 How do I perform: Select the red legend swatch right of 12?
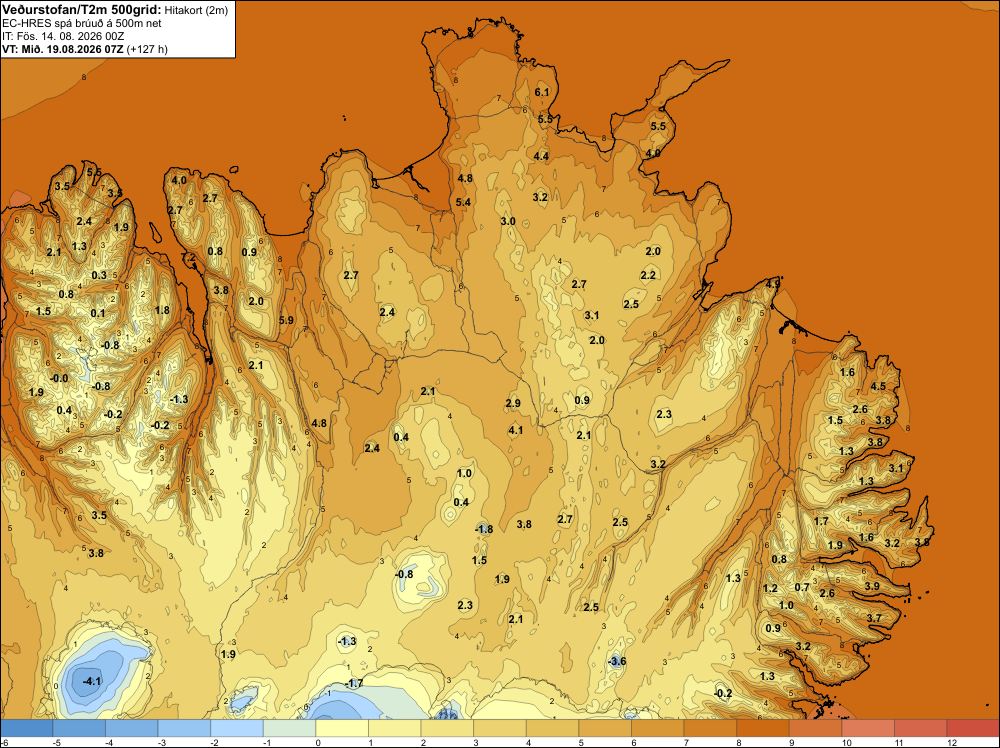[x=973, y=728]
